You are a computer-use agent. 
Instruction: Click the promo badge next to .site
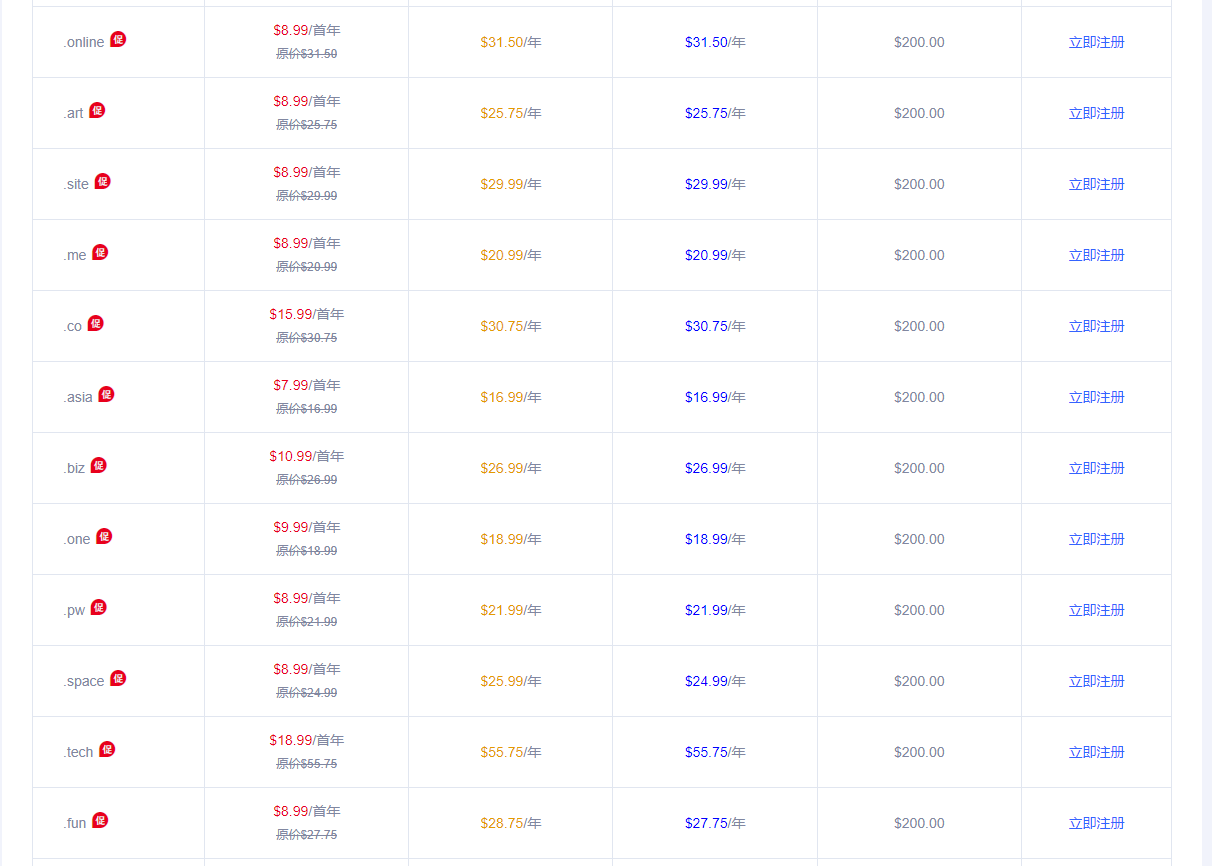click(103, 181)
